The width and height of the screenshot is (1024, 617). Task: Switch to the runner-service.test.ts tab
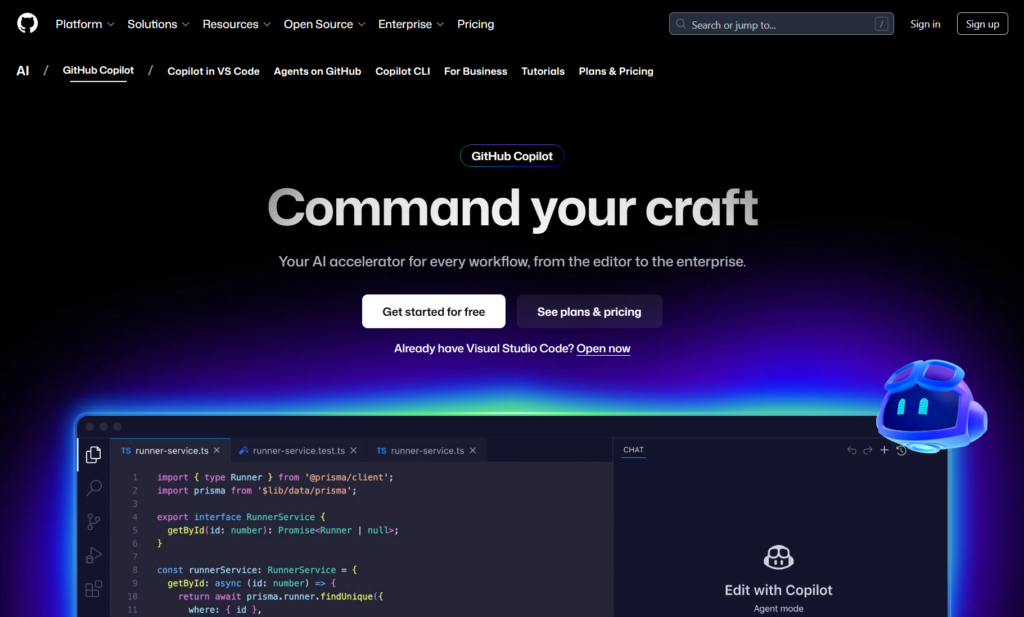298,451
